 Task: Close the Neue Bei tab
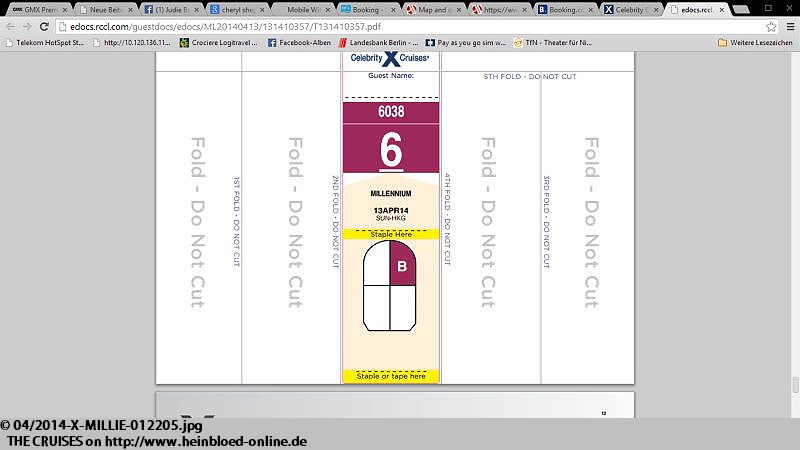pos(131,10)
